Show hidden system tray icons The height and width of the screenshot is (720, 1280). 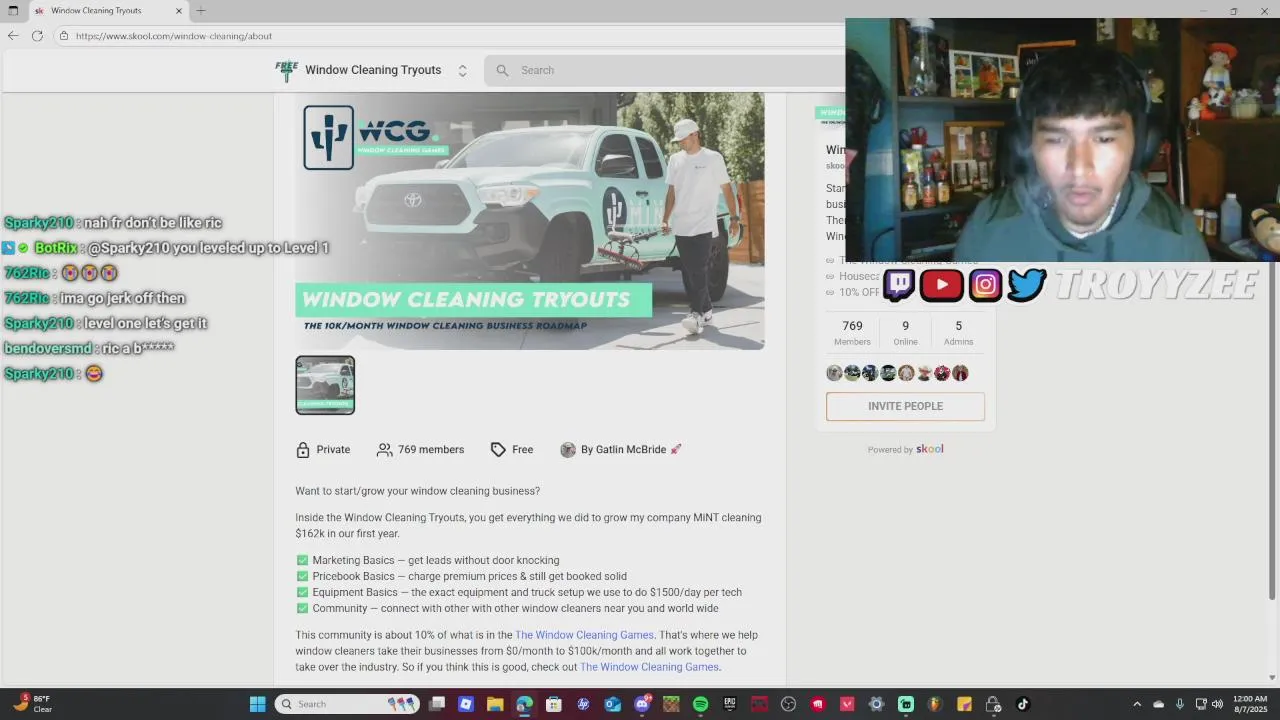(1137, 704)
